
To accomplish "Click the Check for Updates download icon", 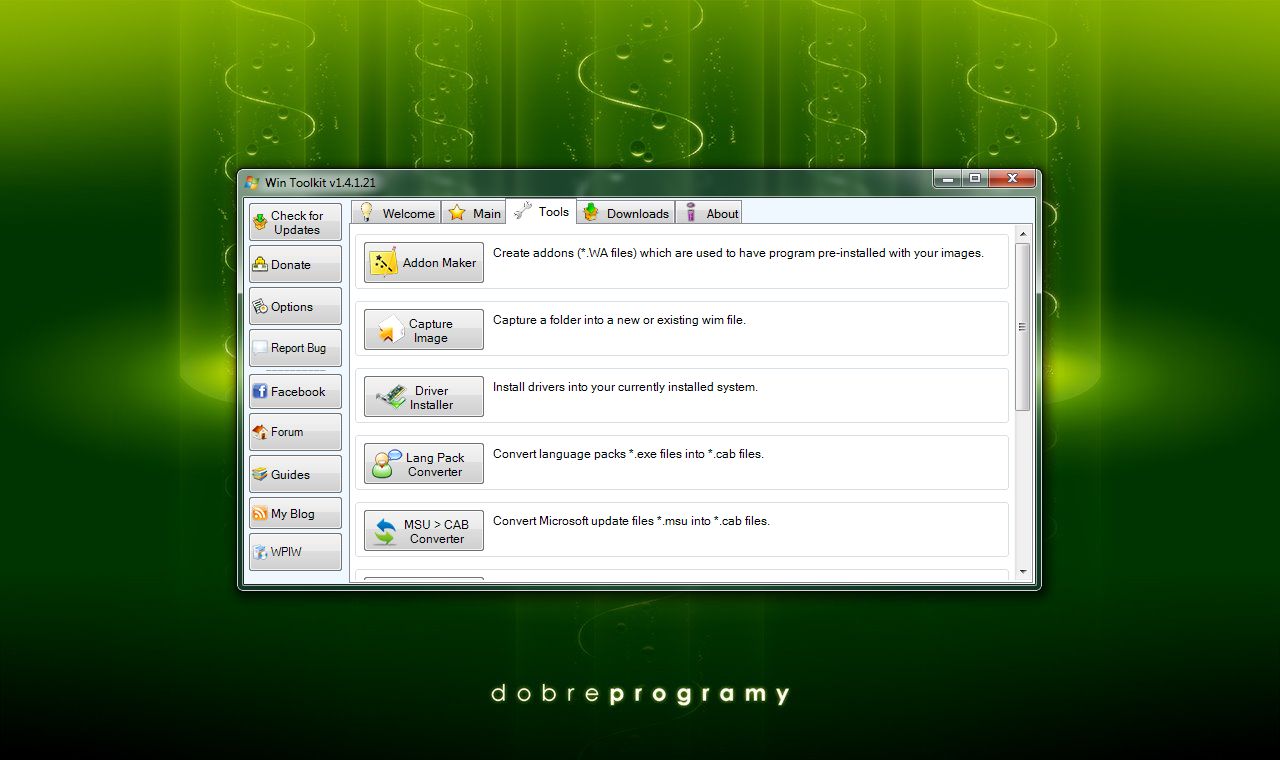I will click(x=260, y=222).
